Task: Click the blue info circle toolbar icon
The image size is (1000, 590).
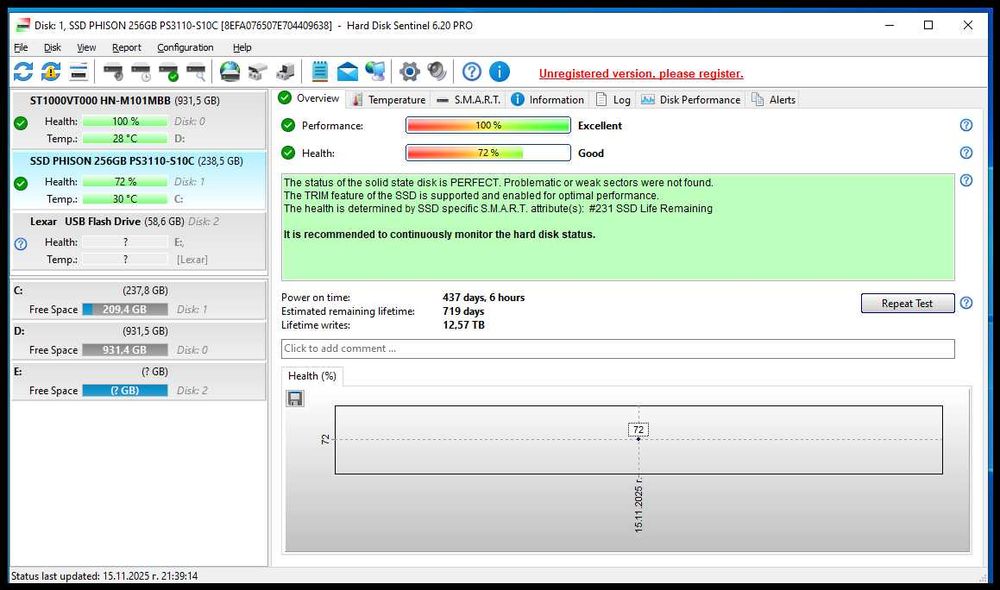Action: pyautogui.click(x=499, y=71)
